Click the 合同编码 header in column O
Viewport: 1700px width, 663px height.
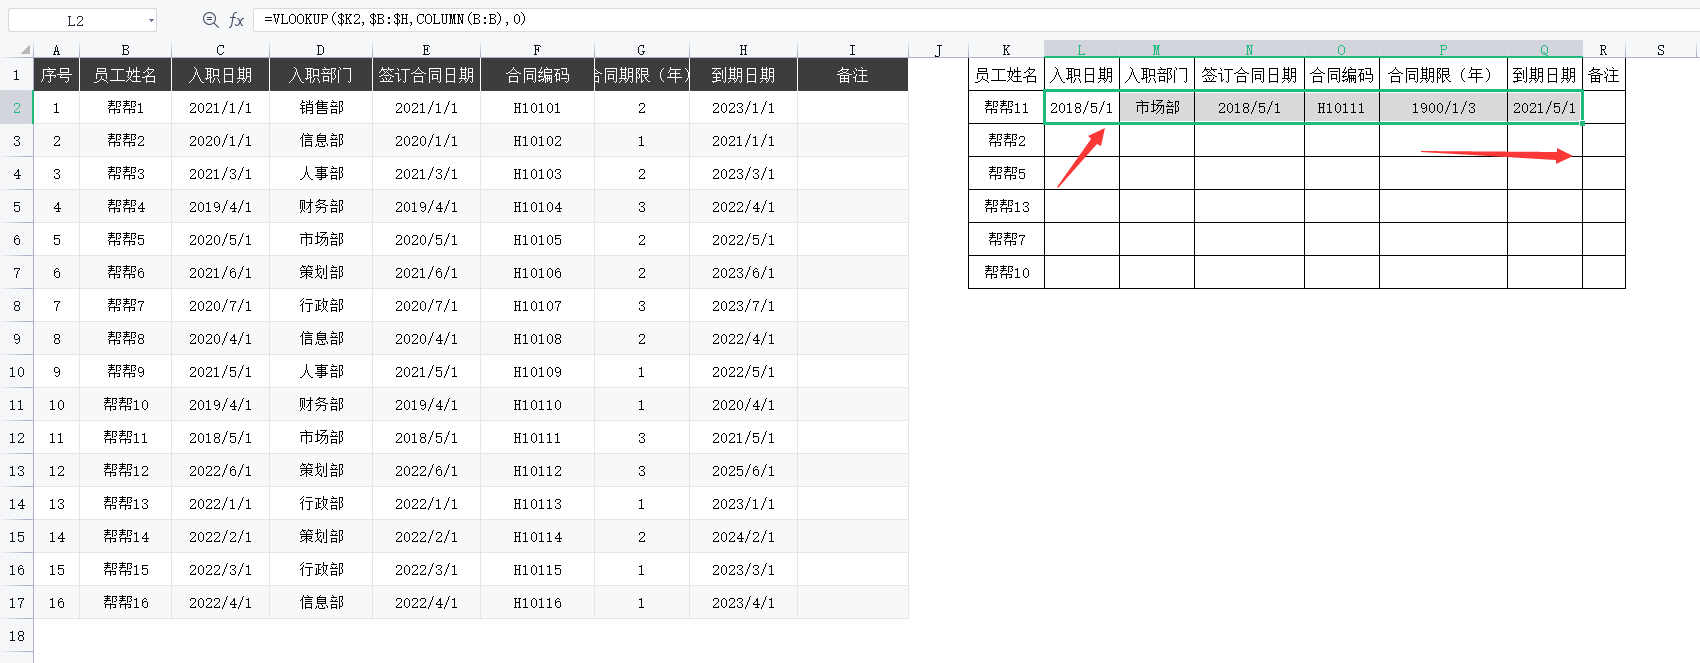[x=1341, y=75]
